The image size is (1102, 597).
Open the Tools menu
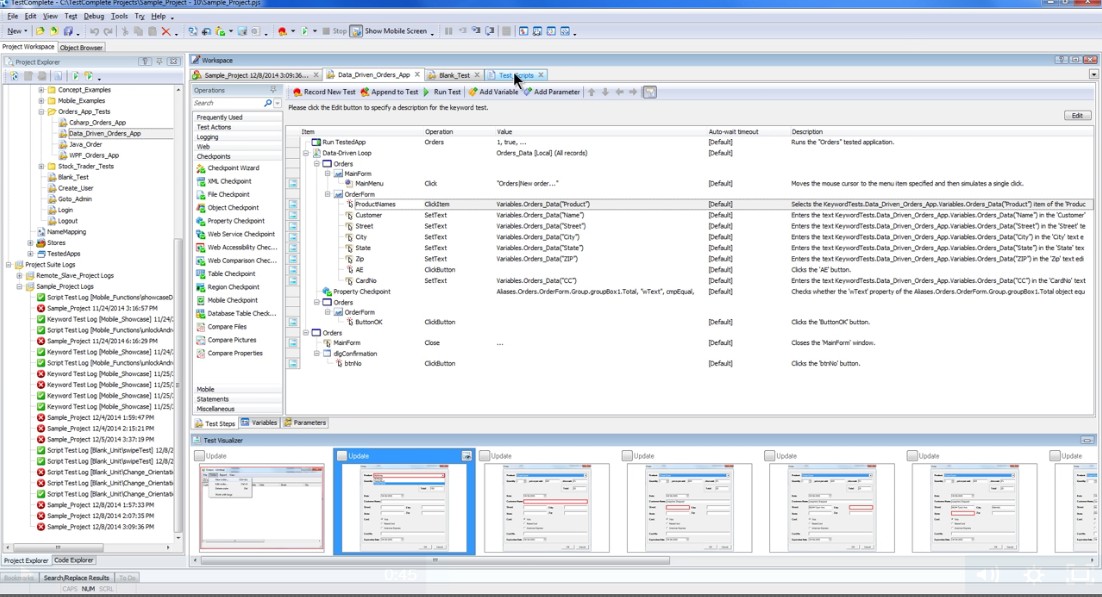click(x=119, y=16)
